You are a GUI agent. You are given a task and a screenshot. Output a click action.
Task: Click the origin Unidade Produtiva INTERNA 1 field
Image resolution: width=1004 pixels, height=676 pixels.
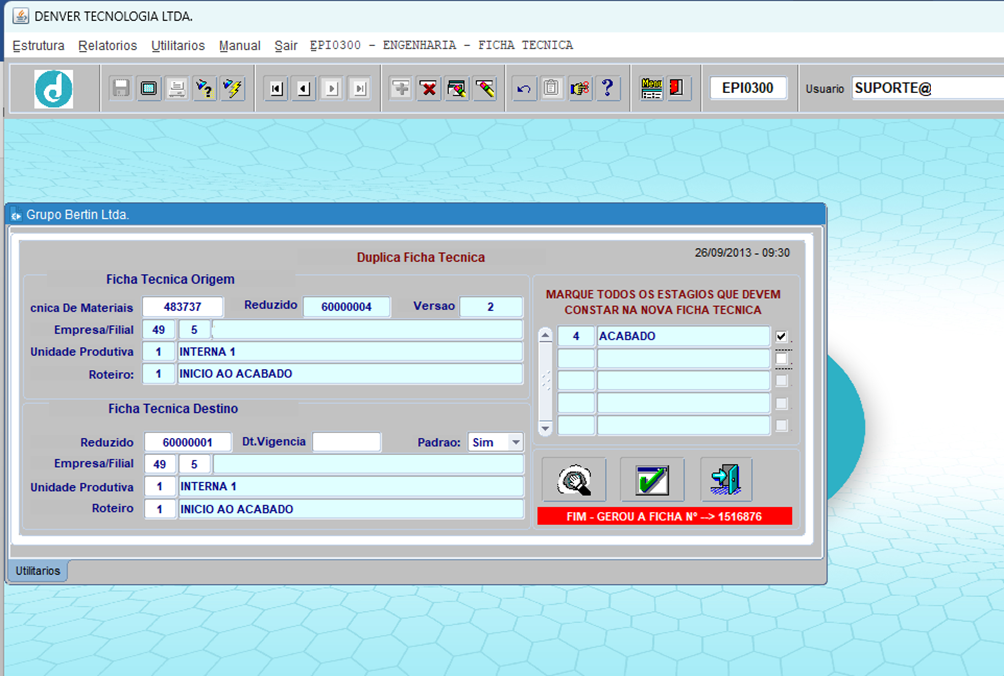(x=350, y=351)
